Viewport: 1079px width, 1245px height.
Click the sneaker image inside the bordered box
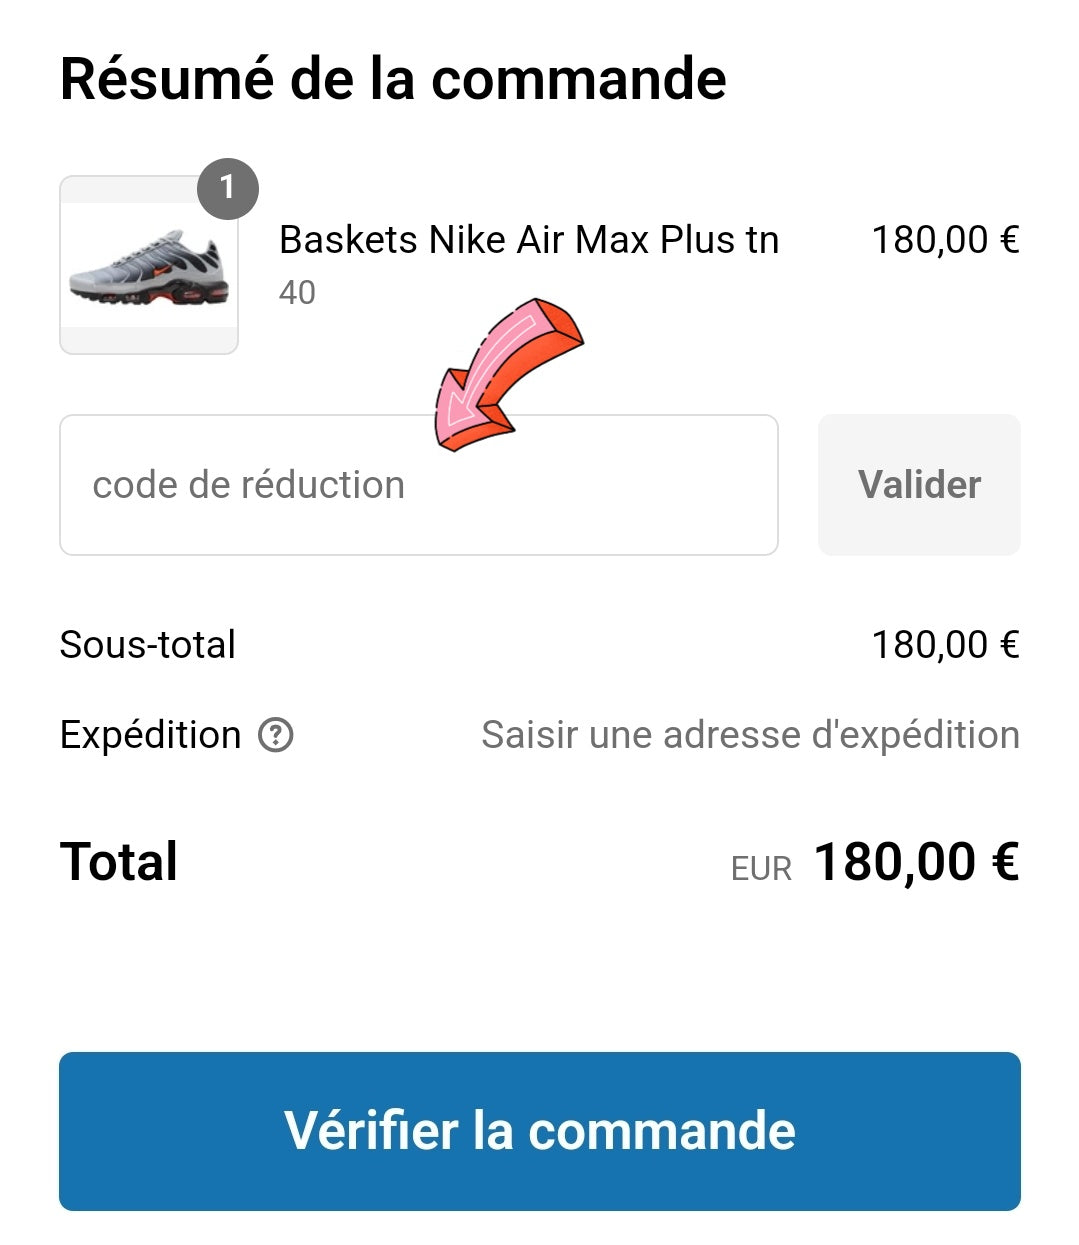146,270
